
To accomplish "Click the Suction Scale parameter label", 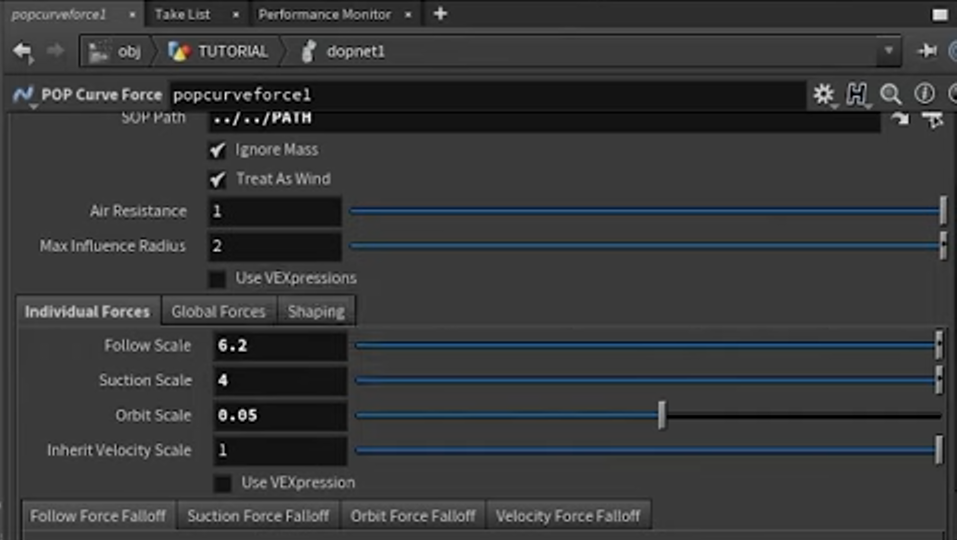I will coord(145,381).
